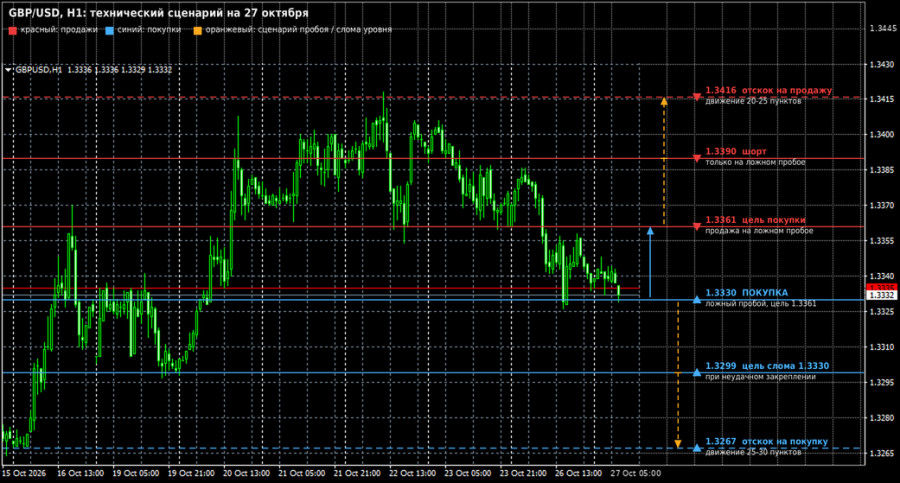Click the red legend square for sales

(13, 30)
